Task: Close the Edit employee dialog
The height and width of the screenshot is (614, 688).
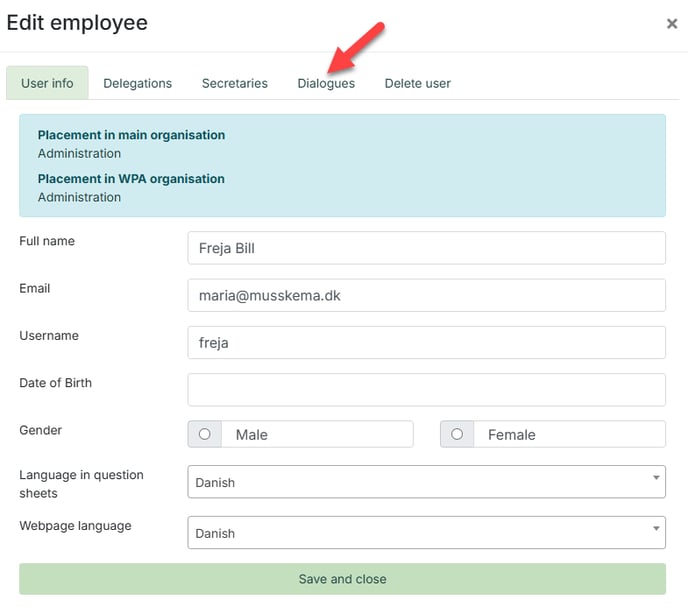Action: (x=671, y=24)
